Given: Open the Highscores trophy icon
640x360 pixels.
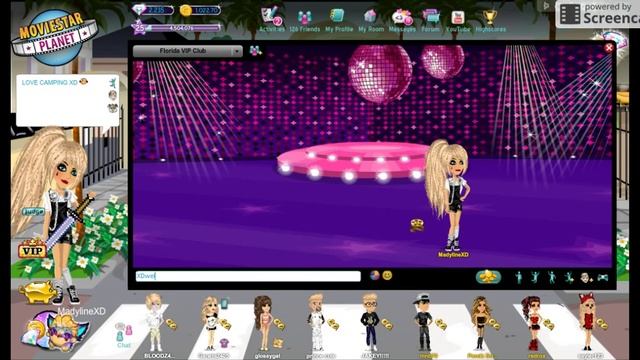Looking at the screenshot, I should pyautogui.click(x=490, y=20).
